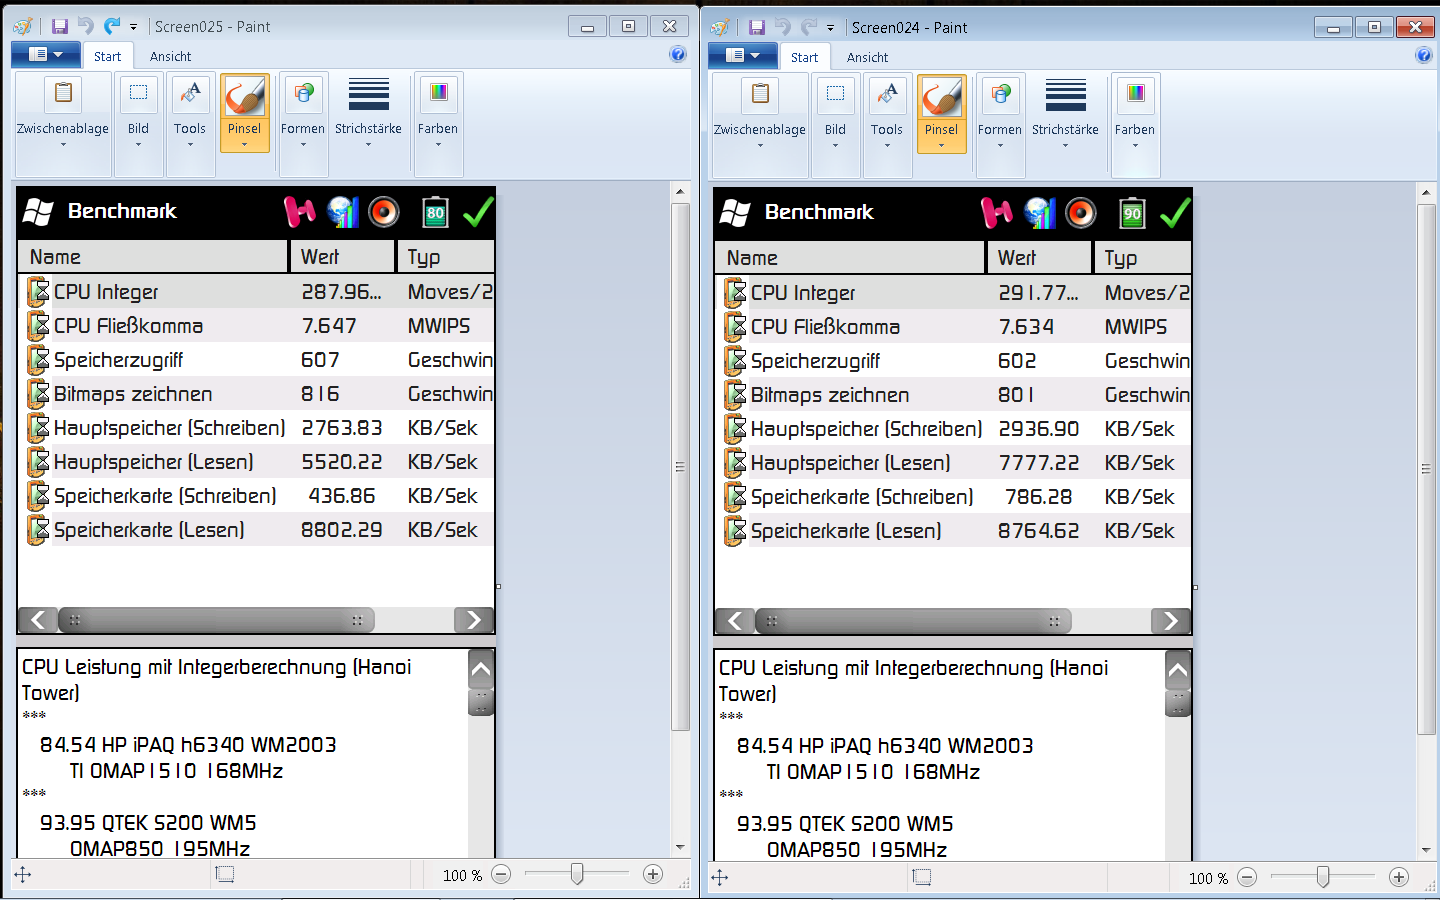Switch to Ansicht tab in Screen024 Paint

867,57
